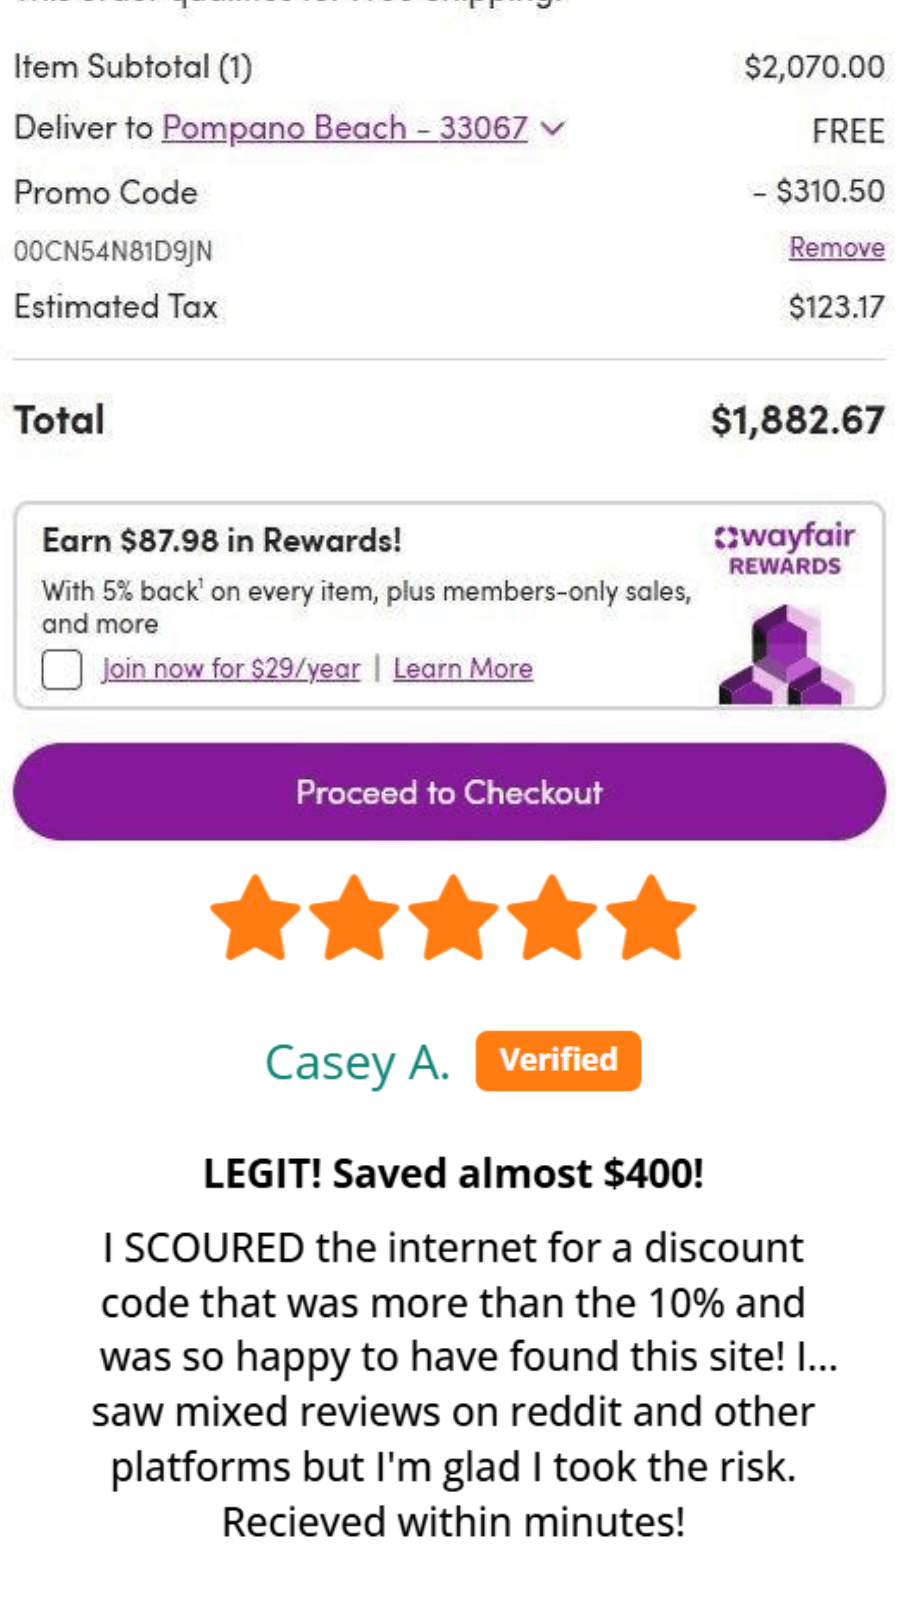Click the review title "LEGIT! Saved almost $400!"

[x=453, y=1173]
